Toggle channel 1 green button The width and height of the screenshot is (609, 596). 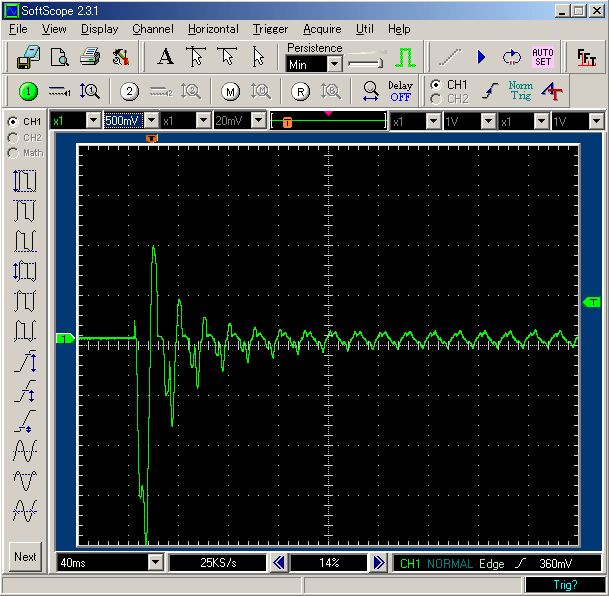click(x=28, y=91)
